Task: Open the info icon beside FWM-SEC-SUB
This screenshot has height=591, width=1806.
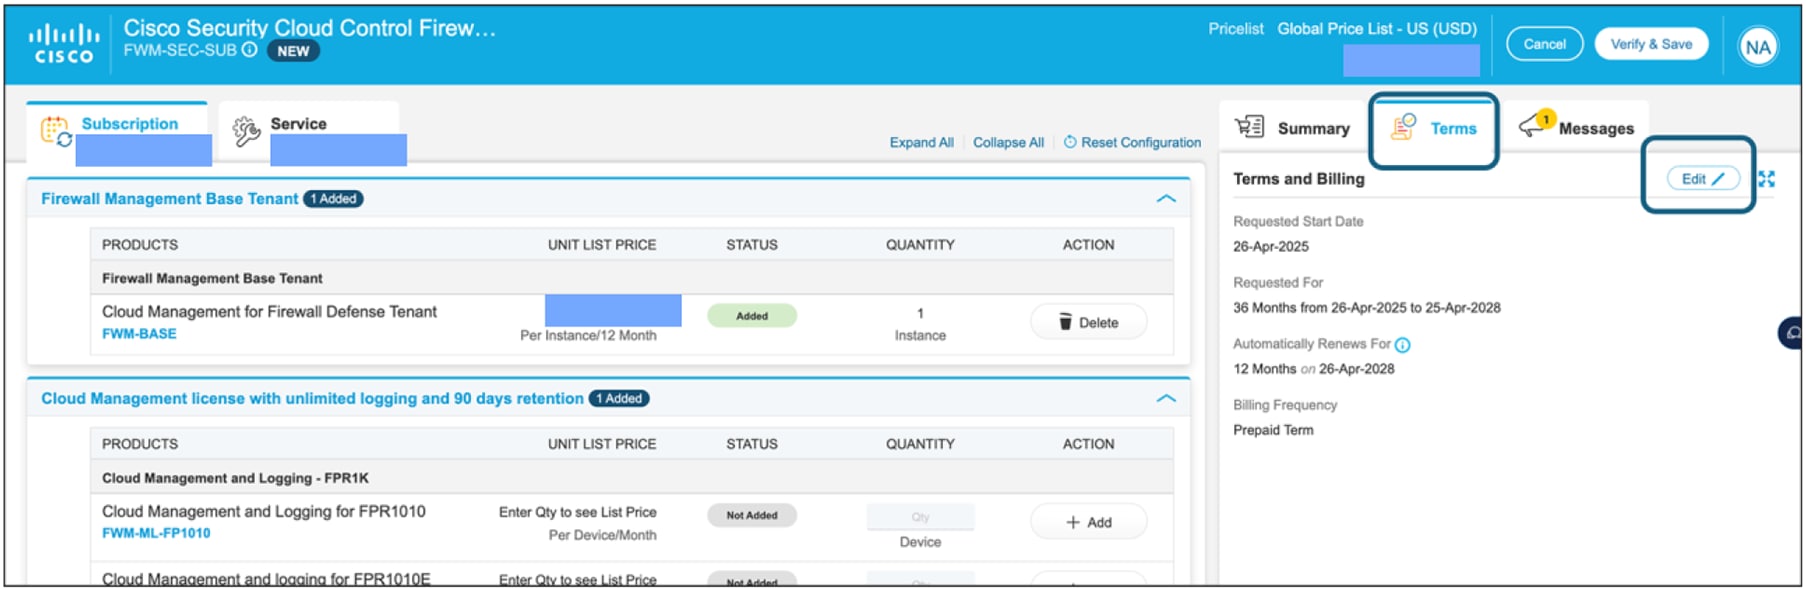Action: pyautogui.click(x=250, y=50)
